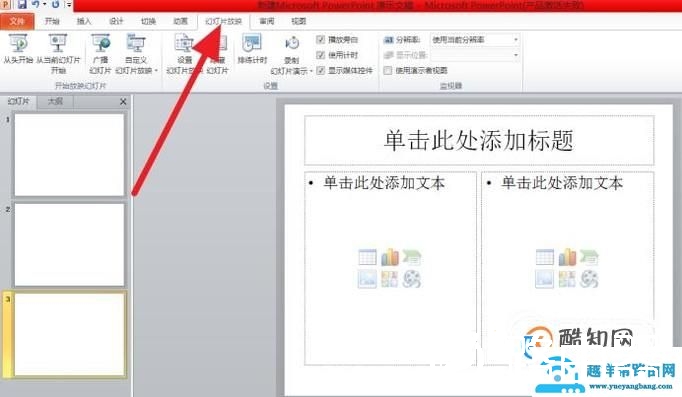Switch to the 开始 ribbon tab

click(x=52, y=21)
